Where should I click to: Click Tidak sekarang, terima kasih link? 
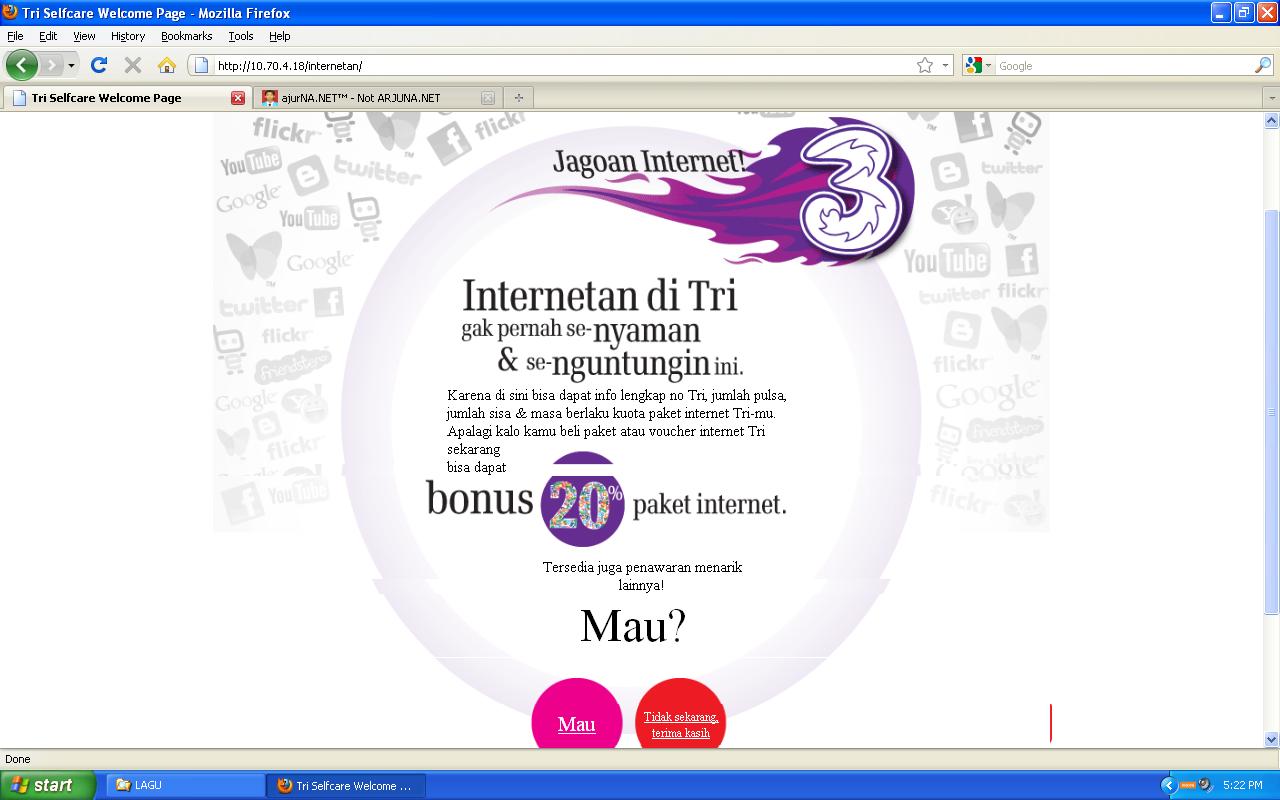pyautogui.click(x=681, y=725)
